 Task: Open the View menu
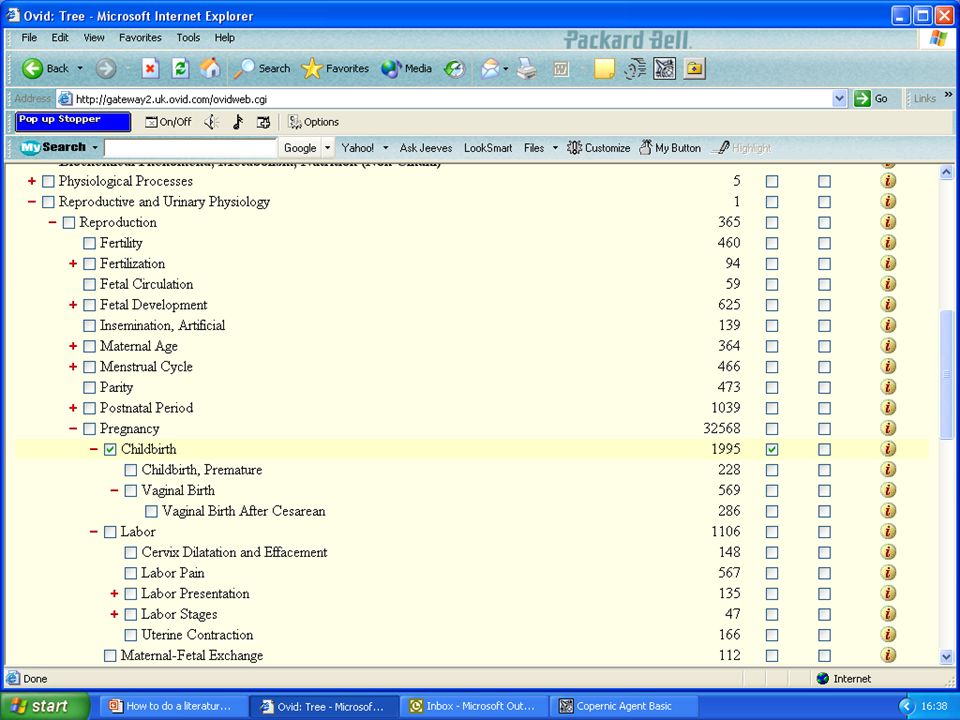click(x=94, y=37)
